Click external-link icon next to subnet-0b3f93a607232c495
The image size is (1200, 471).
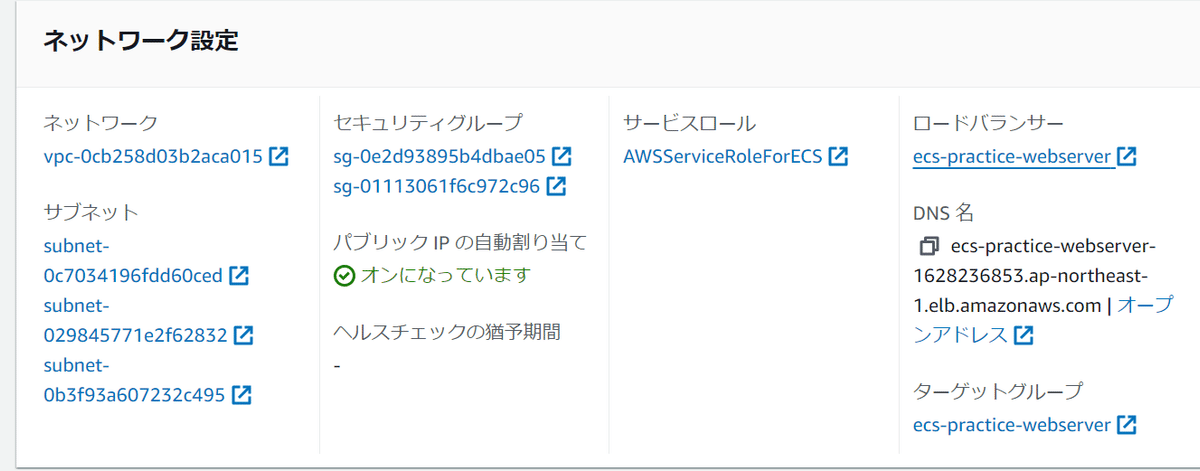(x=241, y=395)
